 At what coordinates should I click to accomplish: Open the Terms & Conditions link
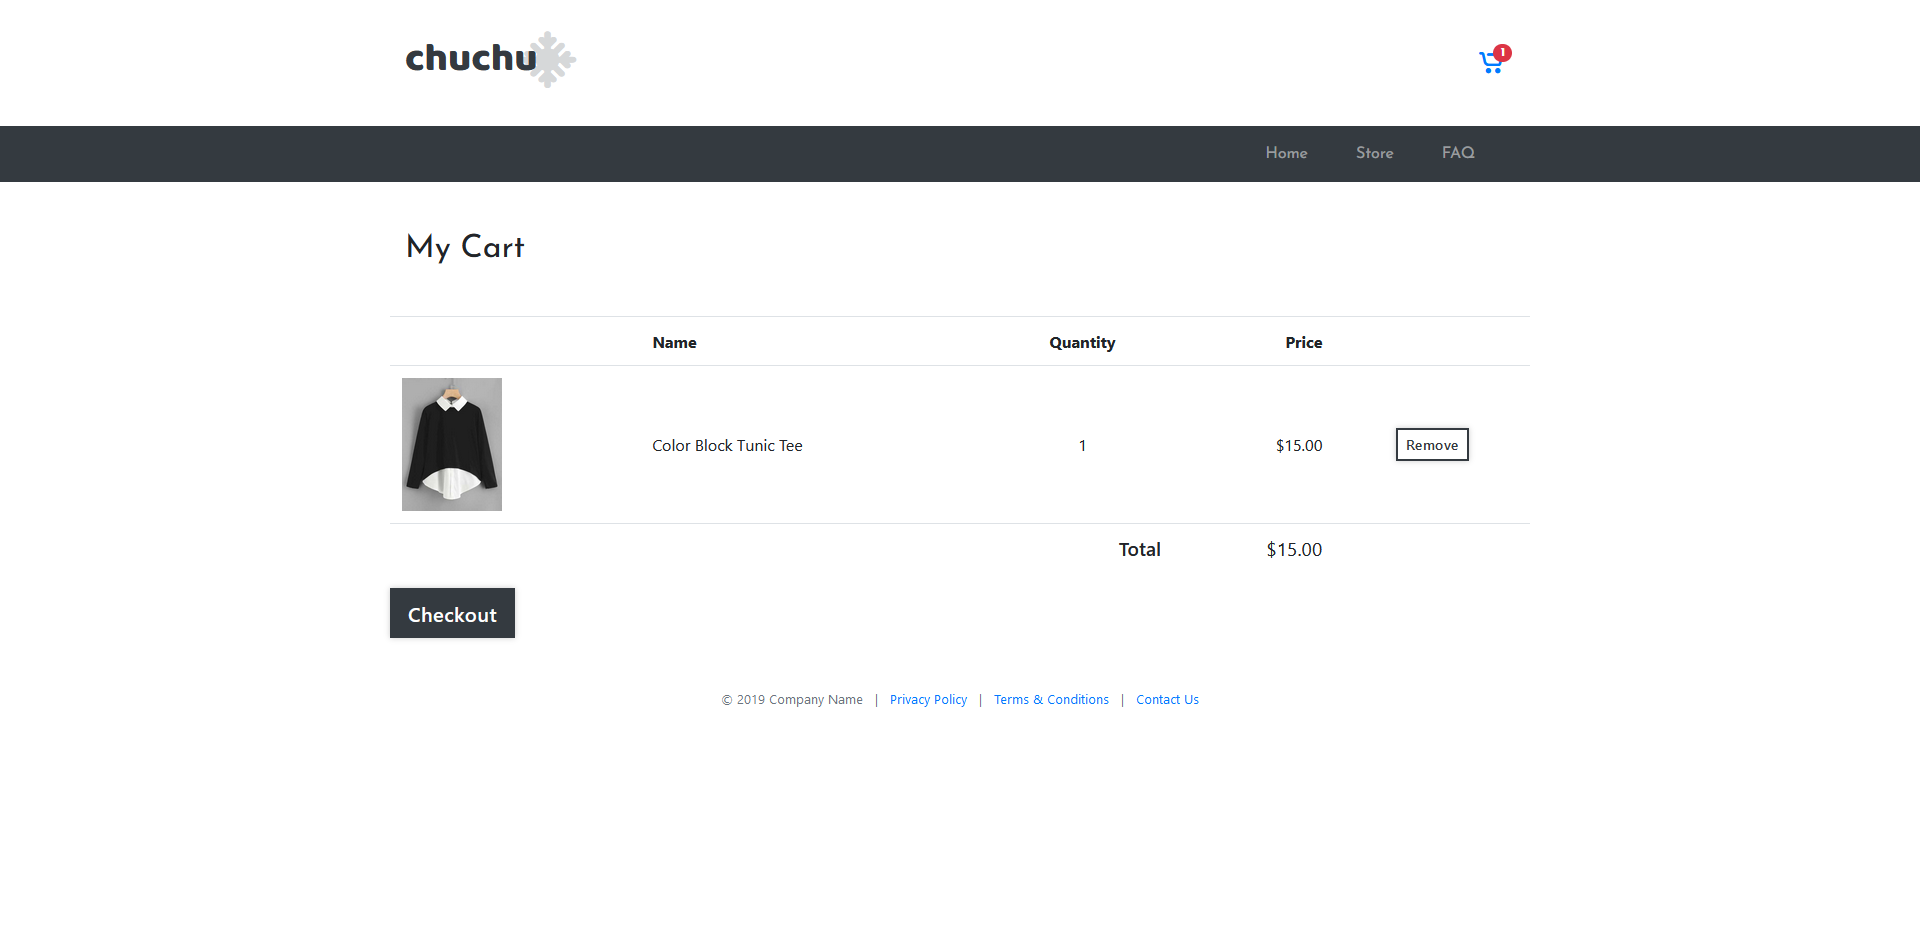(1051, 700)
